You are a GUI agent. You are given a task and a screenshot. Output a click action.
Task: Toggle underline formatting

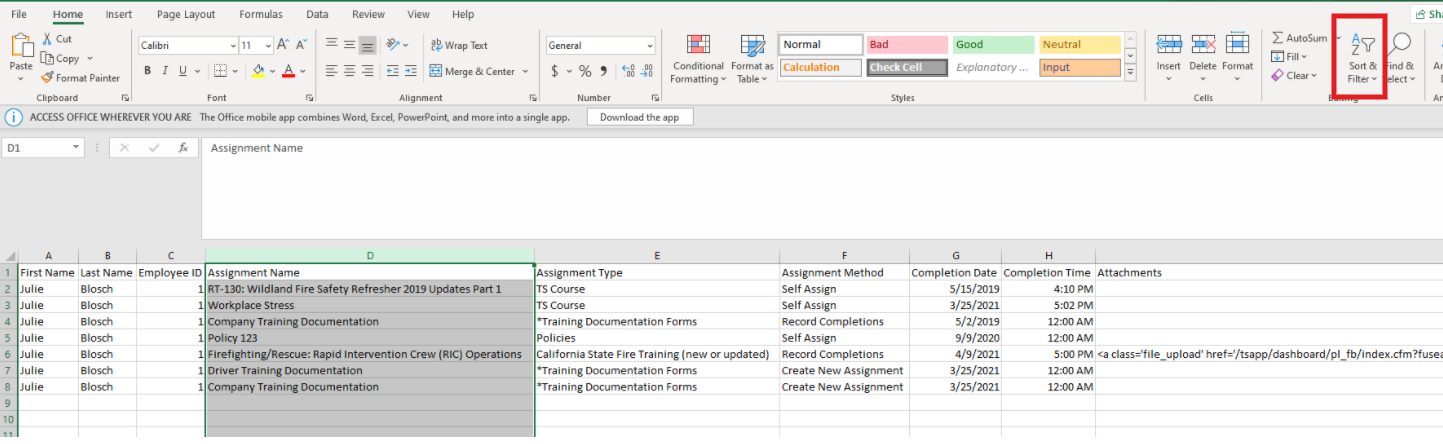183,71
